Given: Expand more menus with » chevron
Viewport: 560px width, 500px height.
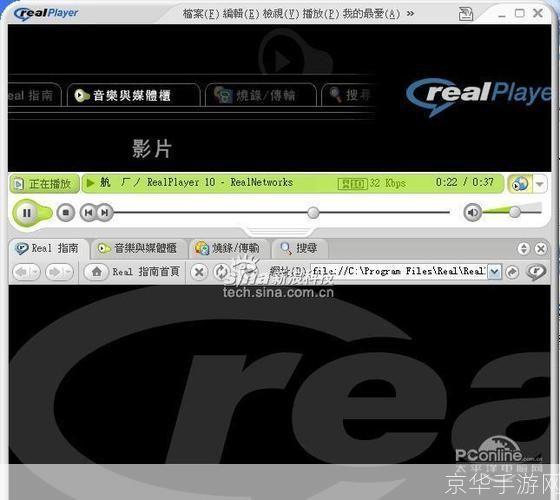Looking at the screenshot, I should pyautogui.click(x=410, y=14).
